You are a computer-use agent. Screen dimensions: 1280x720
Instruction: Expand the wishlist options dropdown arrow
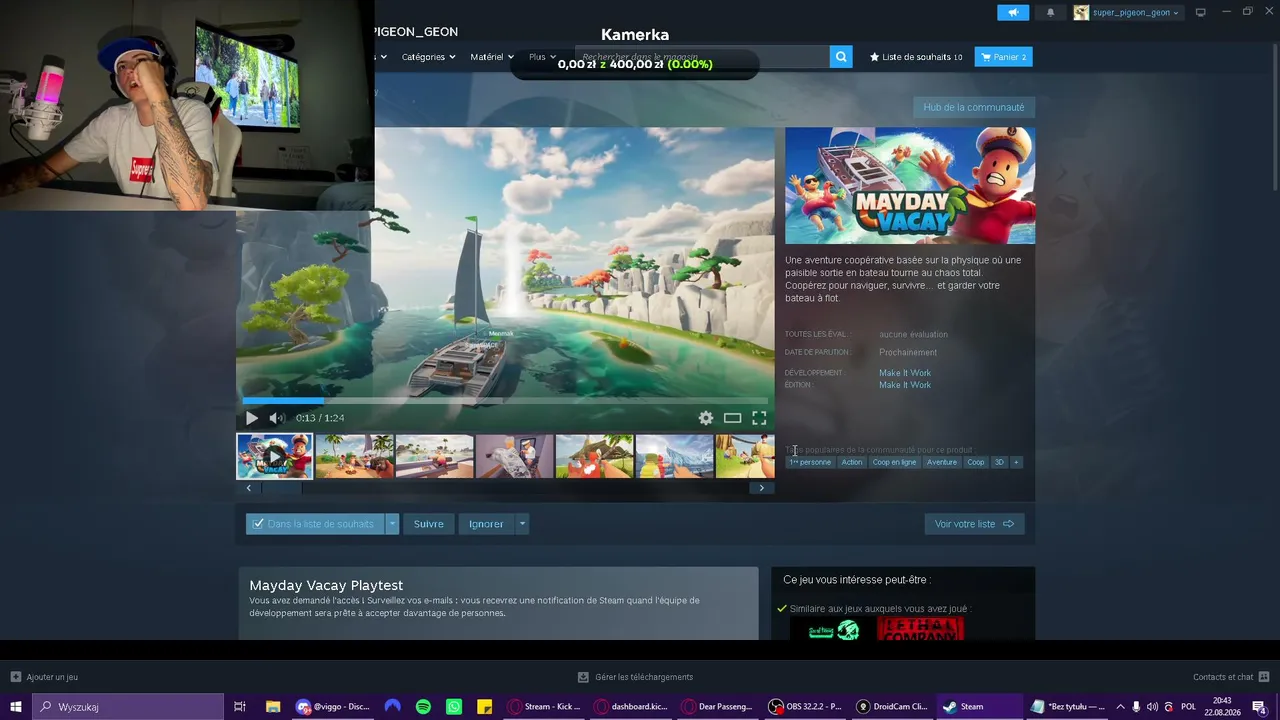point(393,524)
